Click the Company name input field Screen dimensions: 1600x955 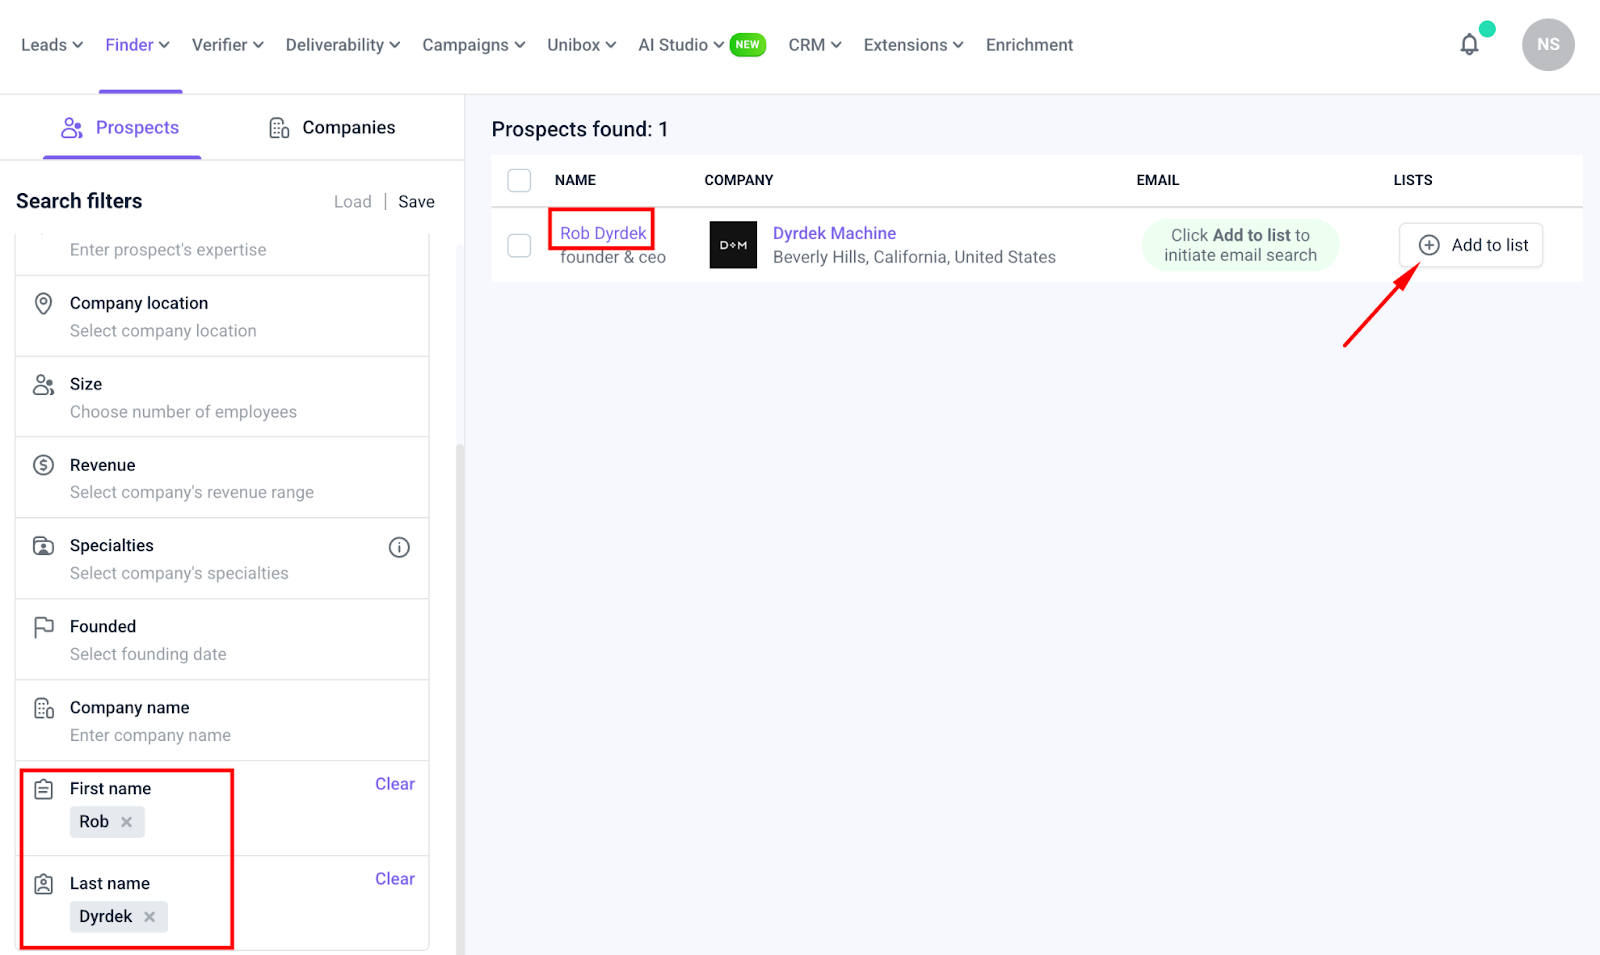point(222,721)
